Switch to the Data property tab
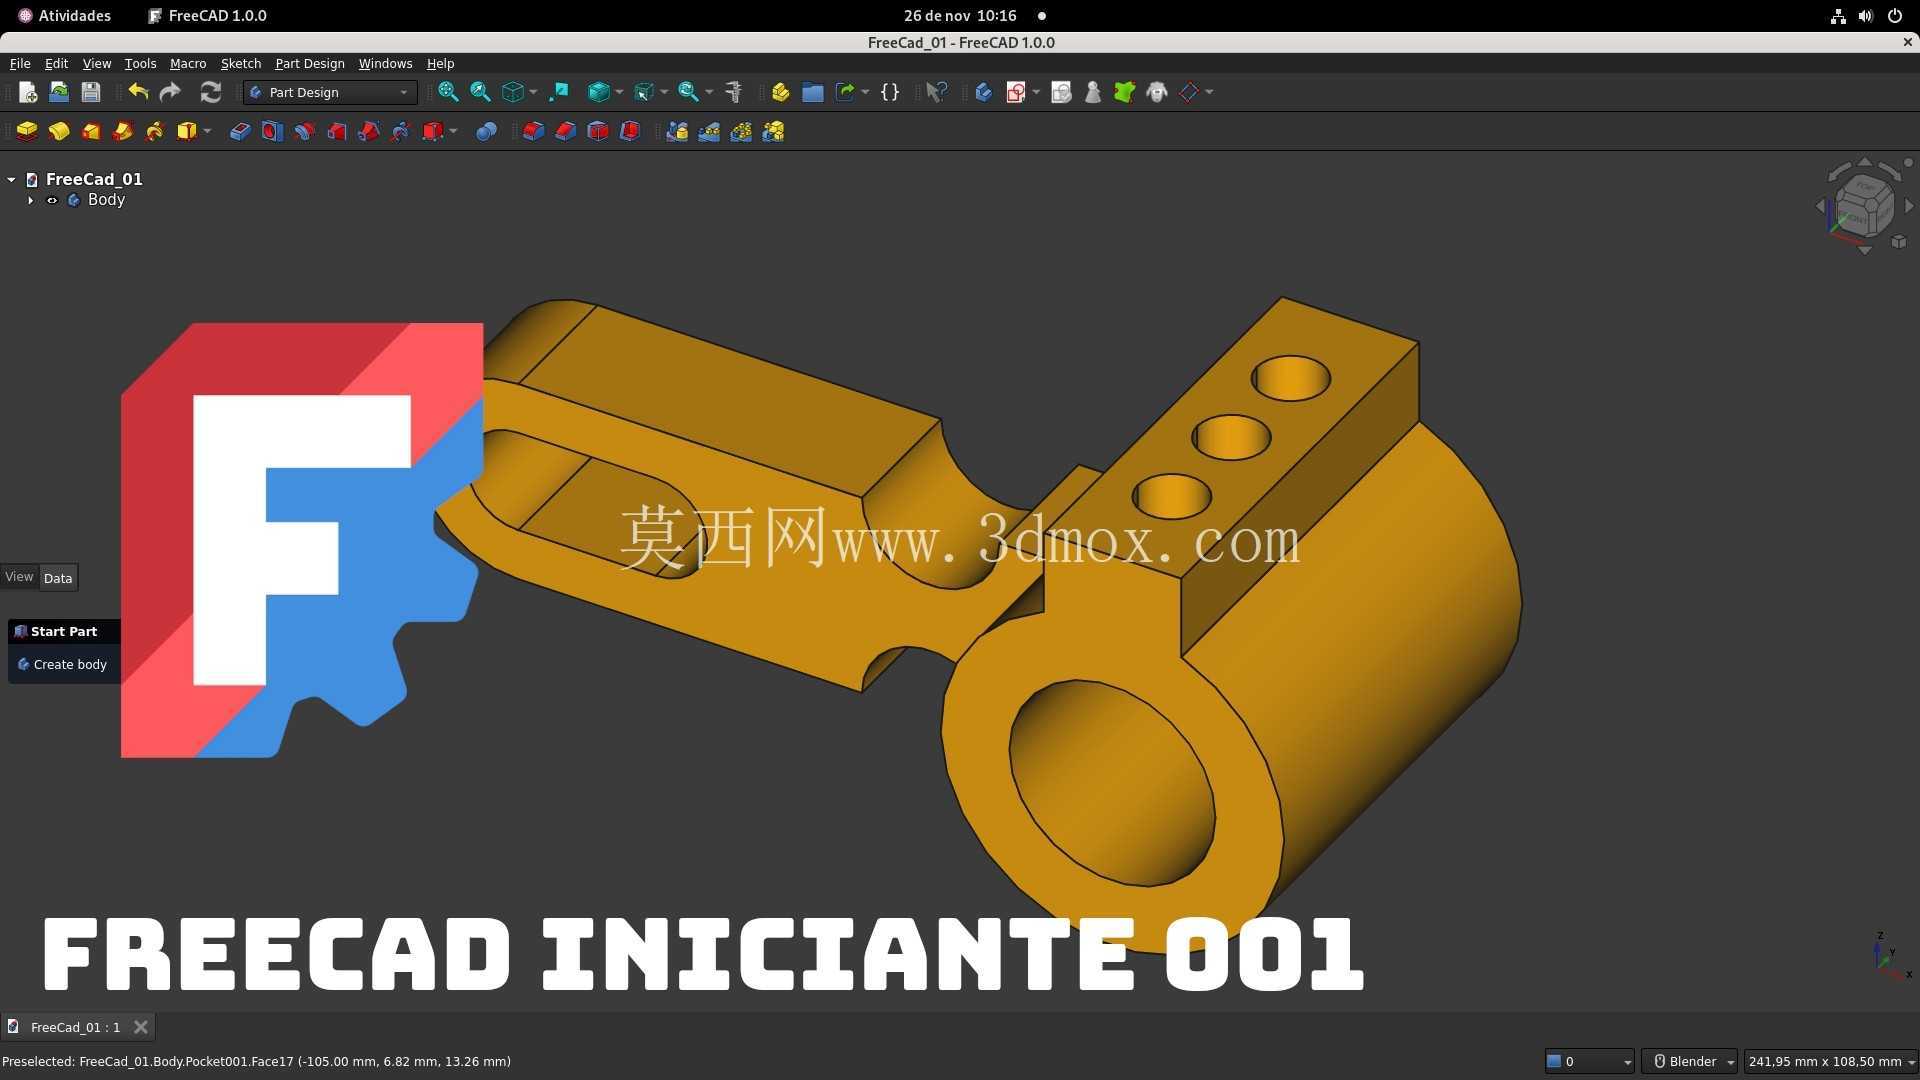The width and height of the screenshot is (1920, 1080). click(x=58, y=578)
